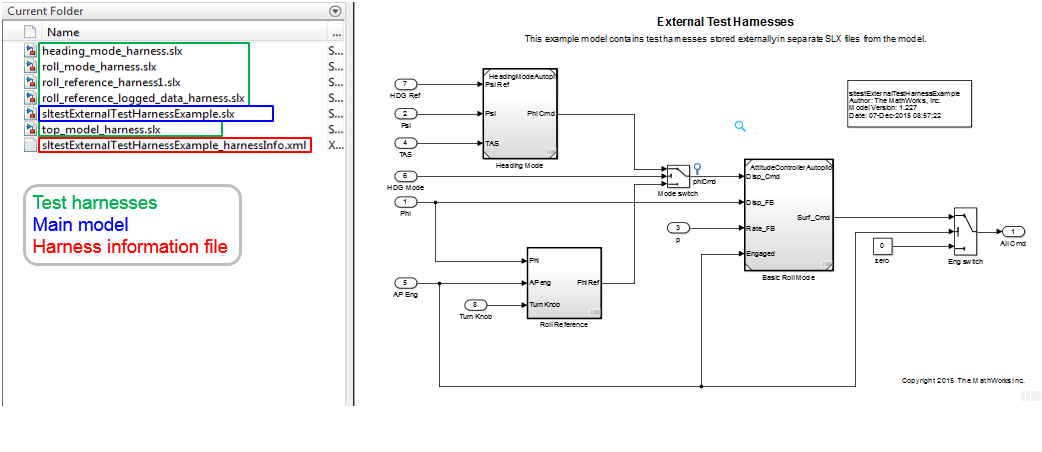The width and height of the screenshot is (1042, 452).
Task: Click the AP Eng inport 5
Action: coord(405,282)
